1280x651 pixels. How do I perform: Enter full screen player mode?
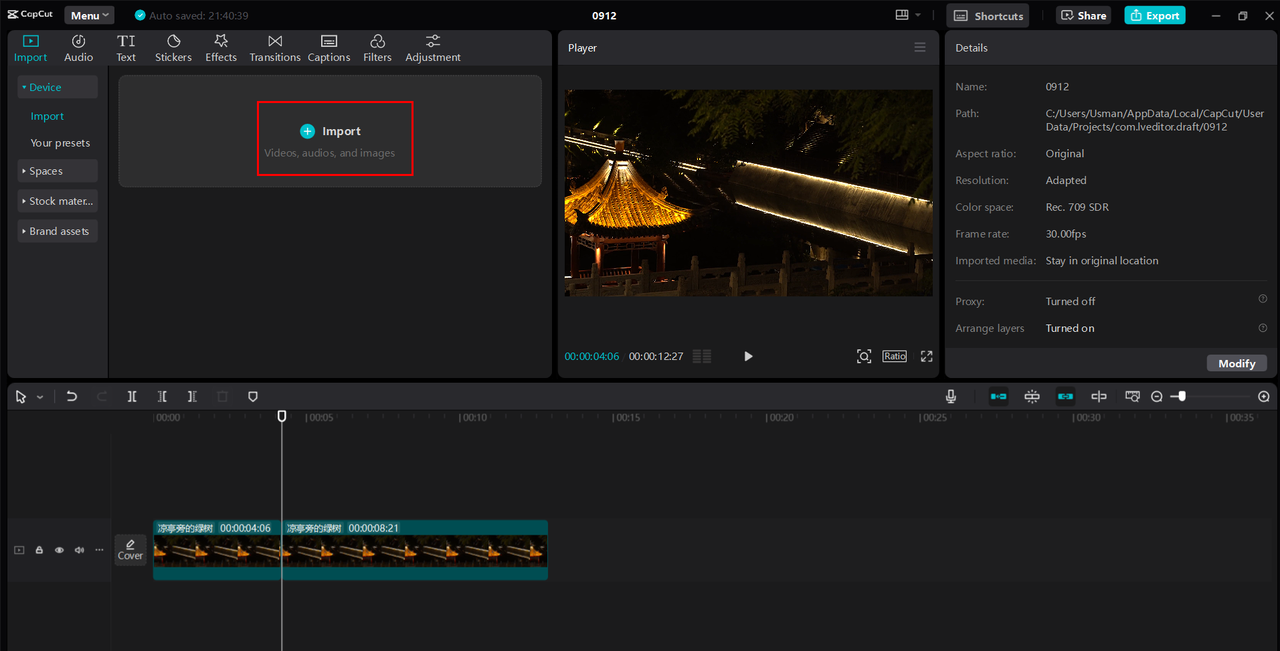[x=927, y=356]
